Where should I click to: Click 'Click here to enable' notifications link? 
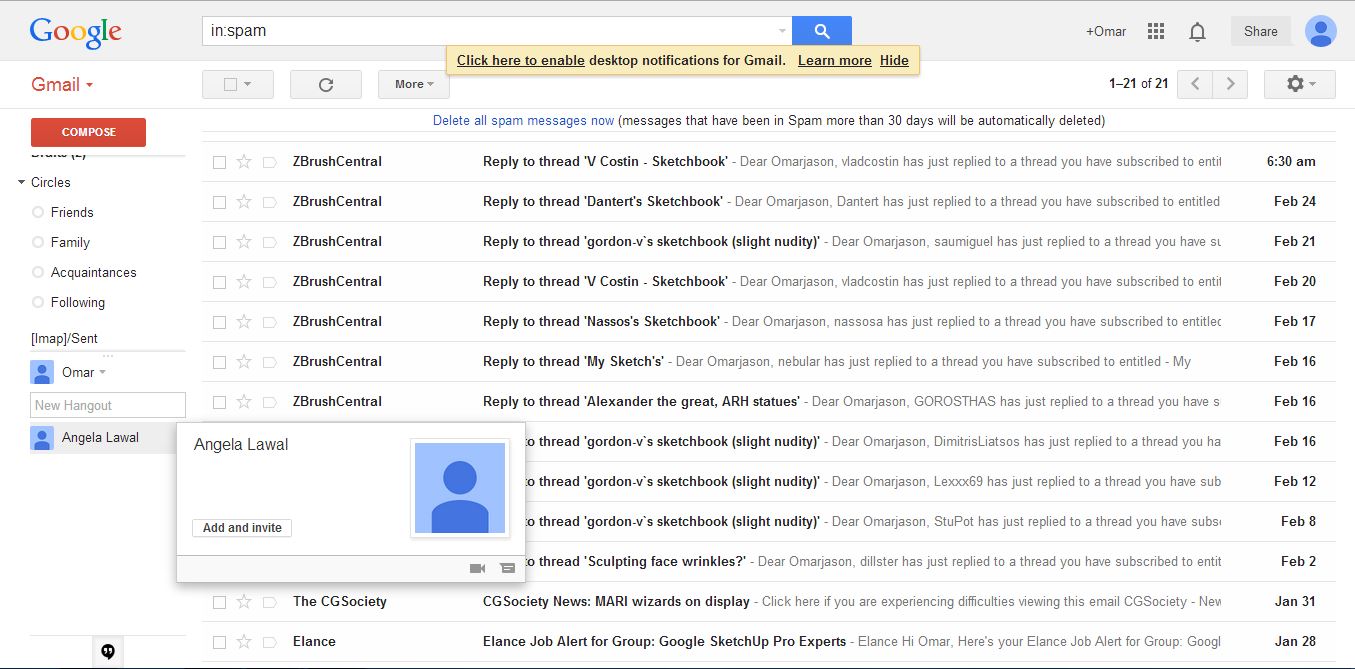pyautogui.click(x=521, y=60)
